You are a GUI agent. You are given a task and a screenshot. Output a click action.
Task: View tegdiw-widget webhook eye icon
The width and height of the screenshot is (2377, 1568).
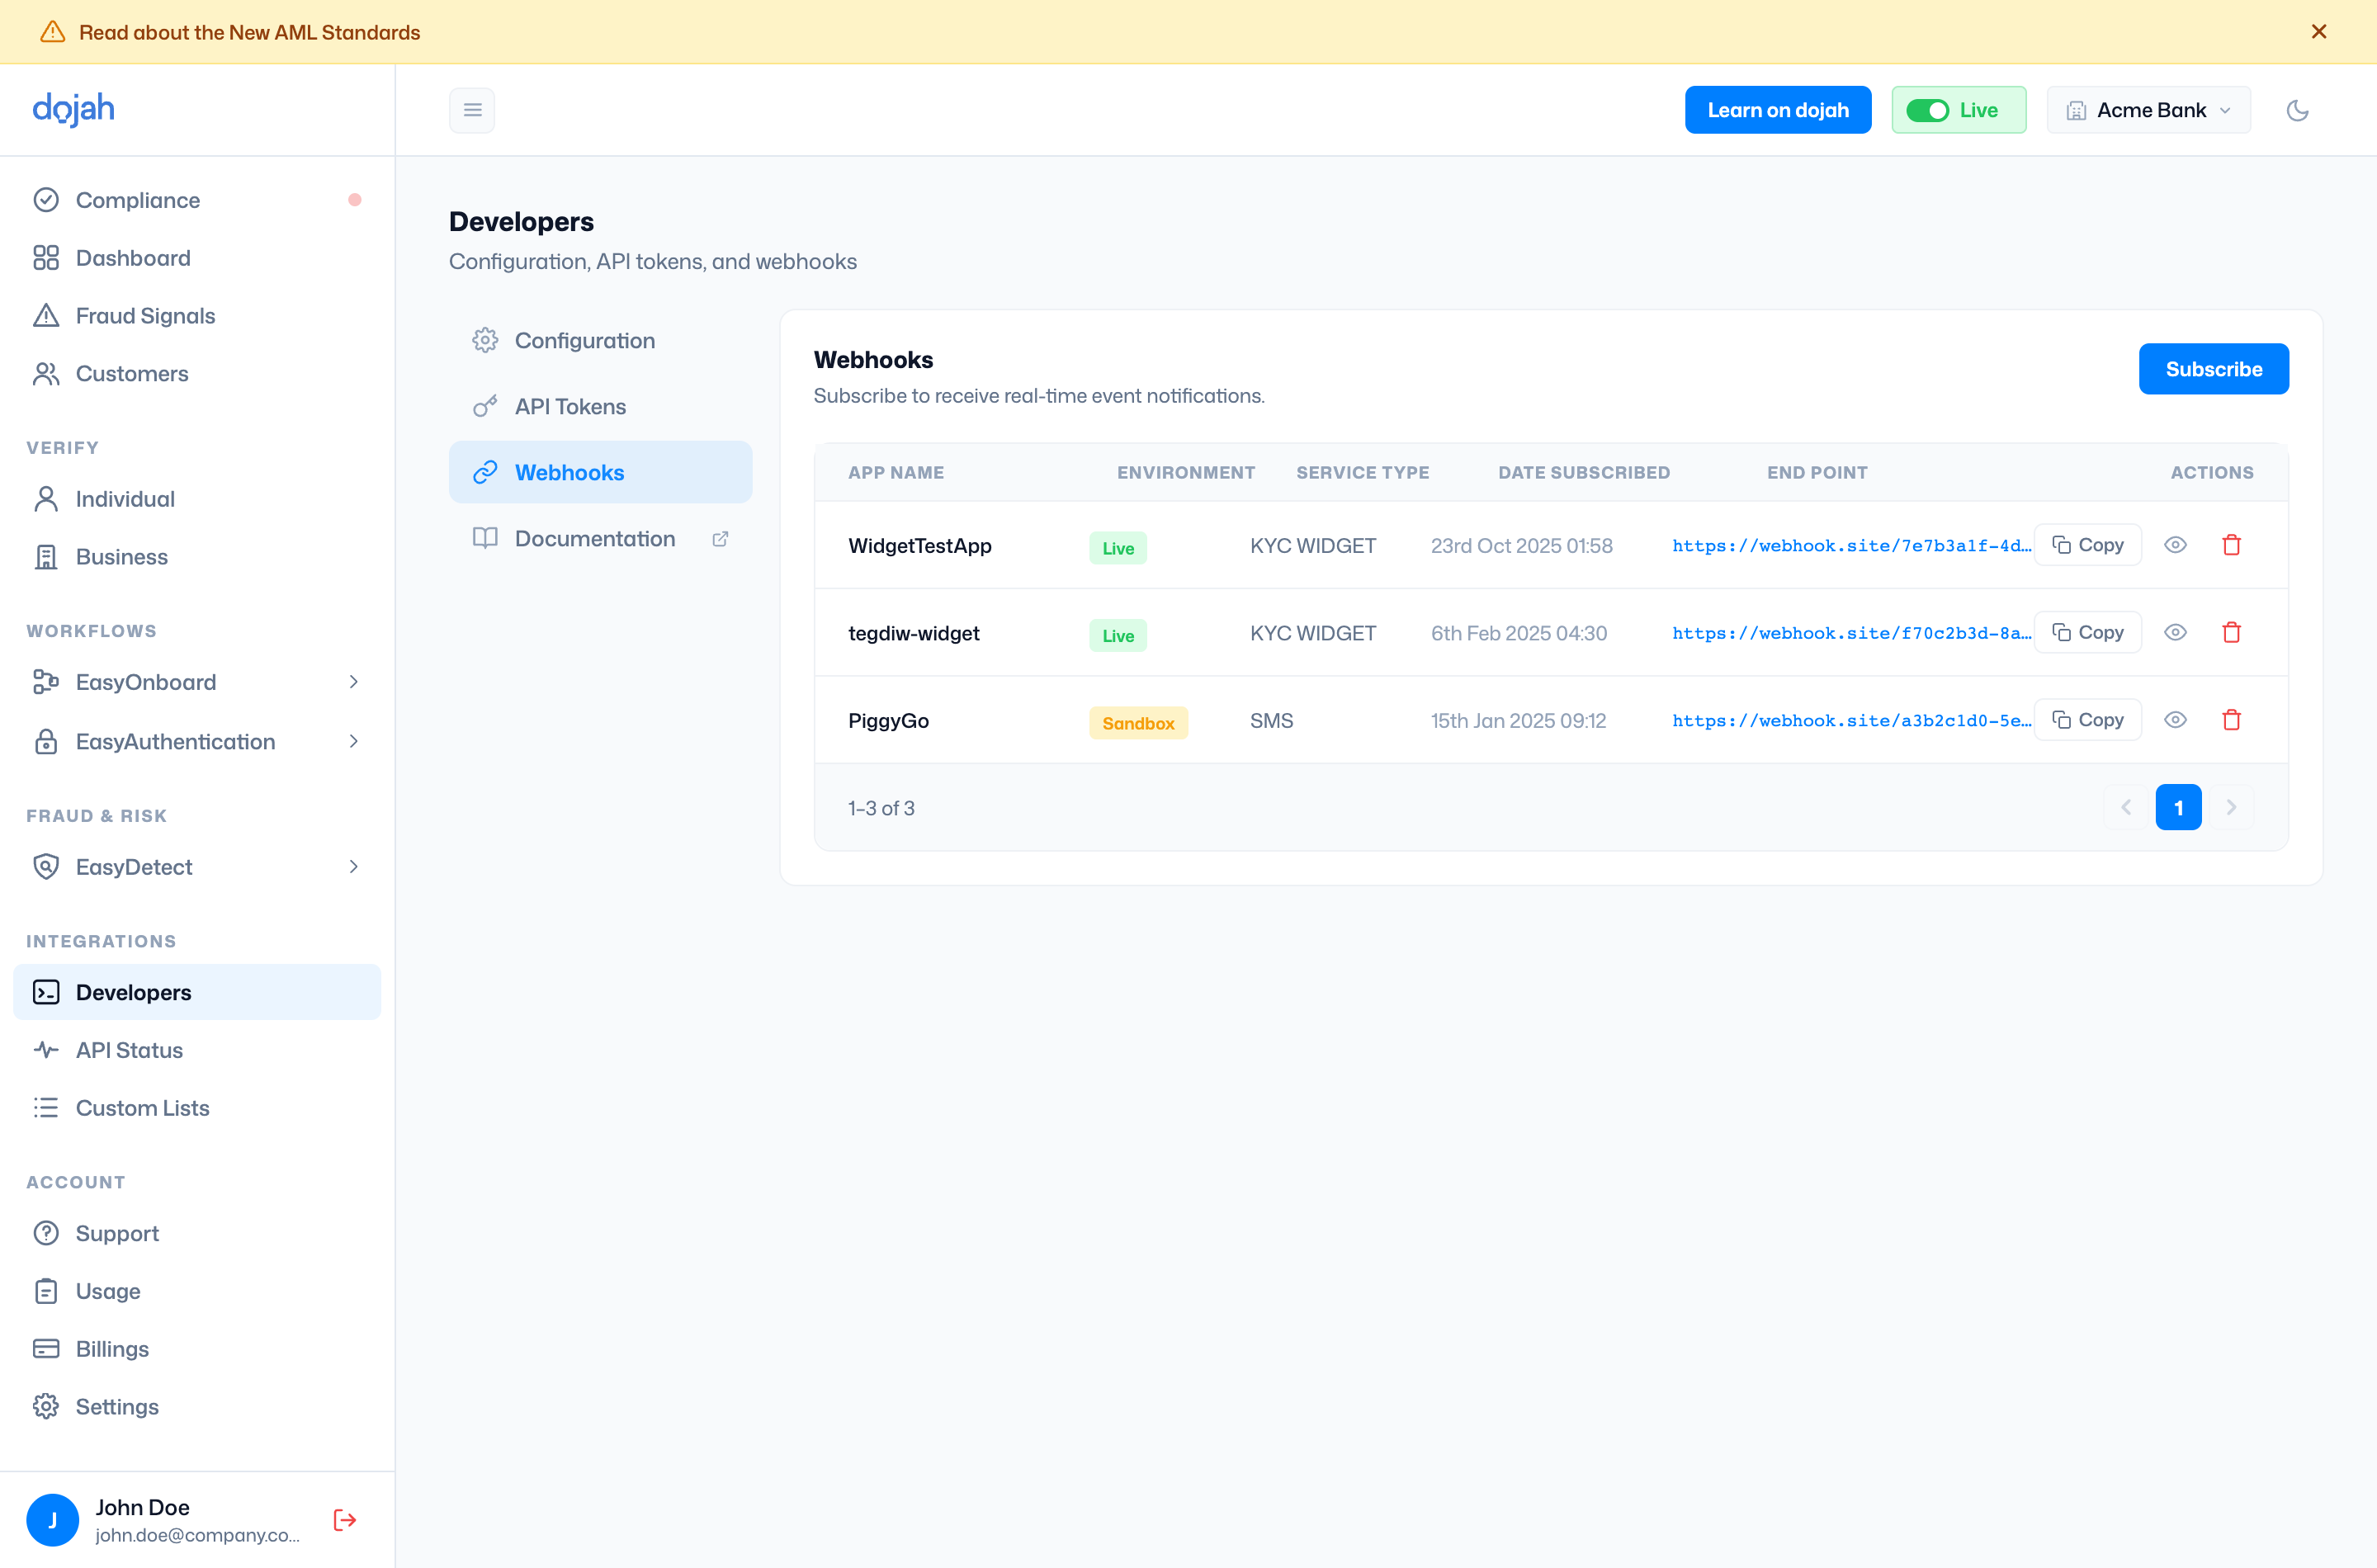2175,632
